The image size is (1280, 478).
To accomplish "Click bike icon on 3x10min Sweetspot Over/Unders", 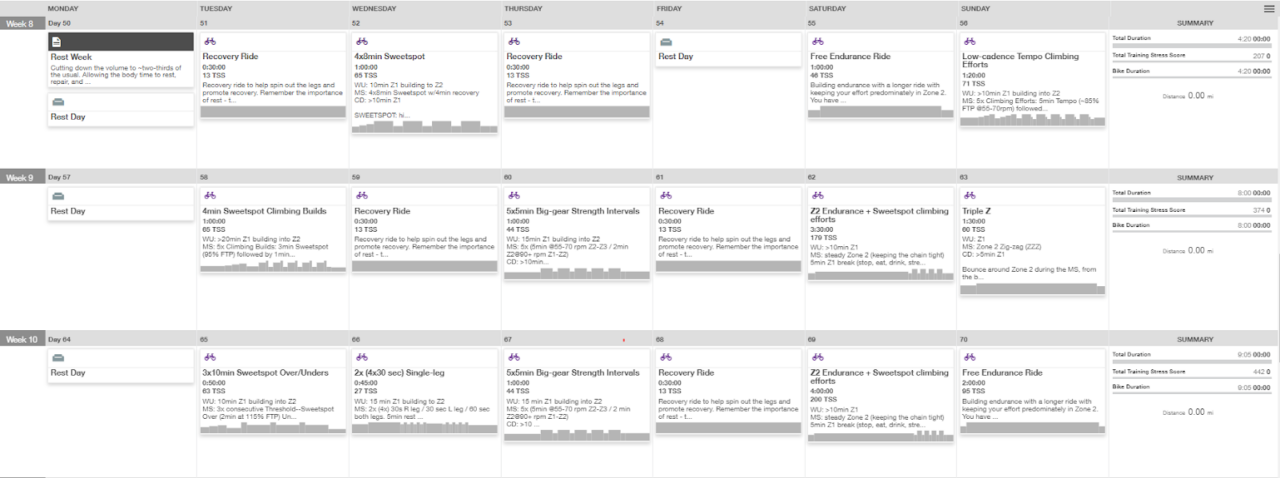I will [209, 357].
